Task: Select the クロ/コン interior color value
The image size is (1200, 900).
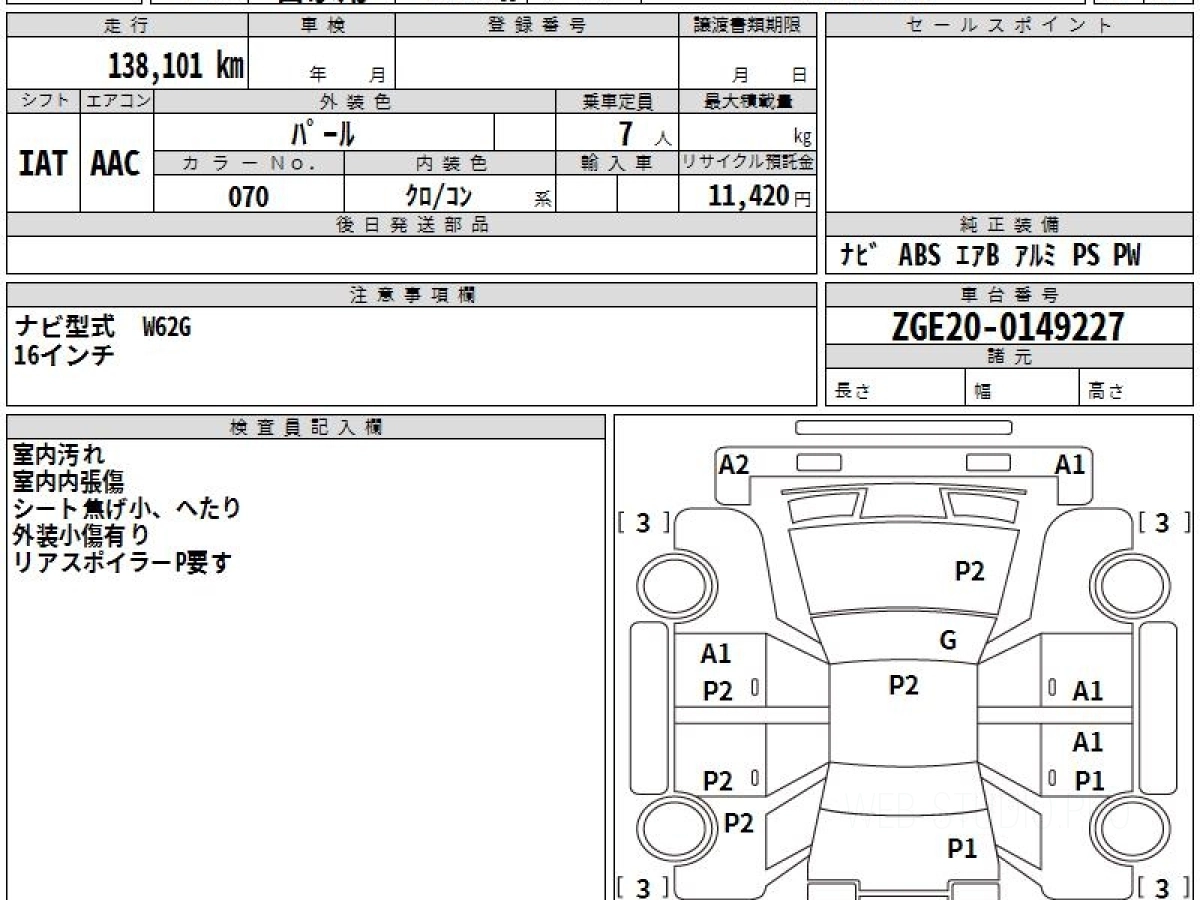Action: [x=439, y=196]
